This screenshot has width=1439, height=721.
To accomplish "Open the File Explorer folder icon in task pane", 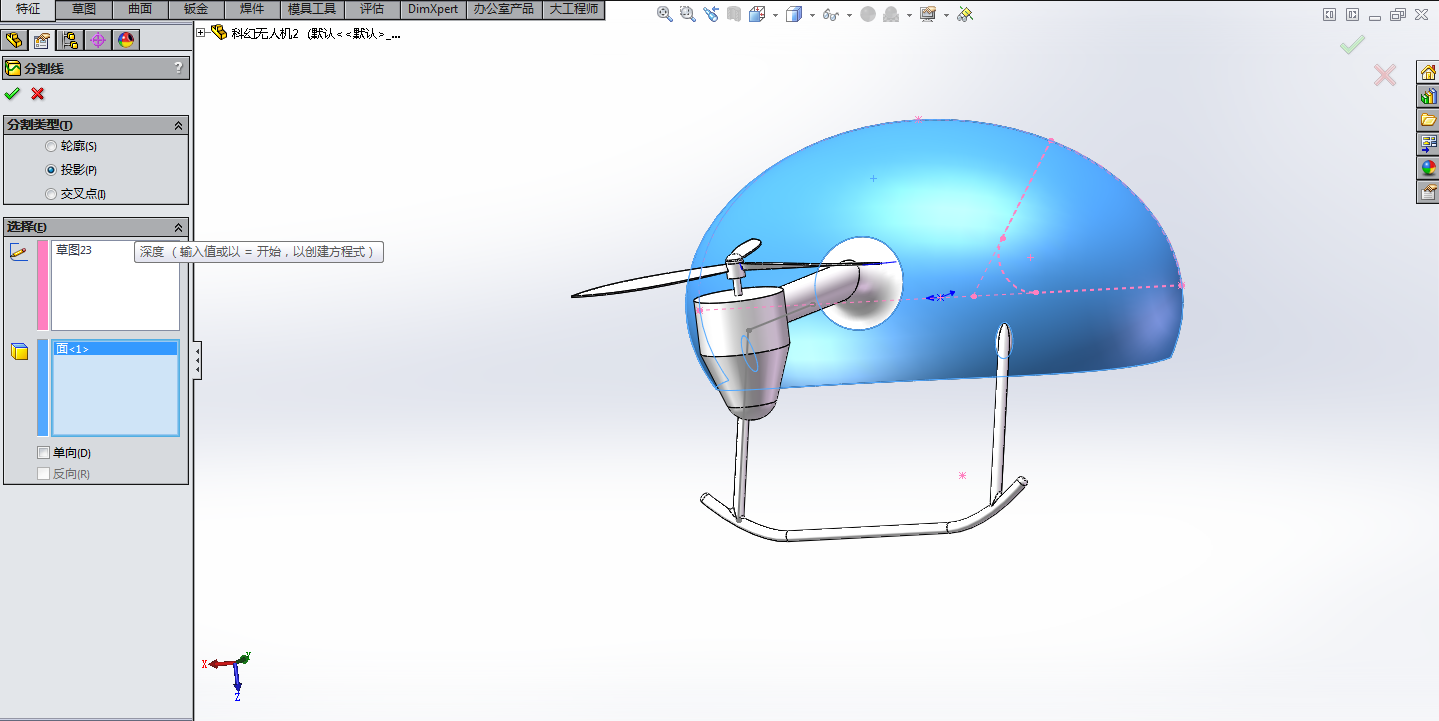I will click(1428, 120).
